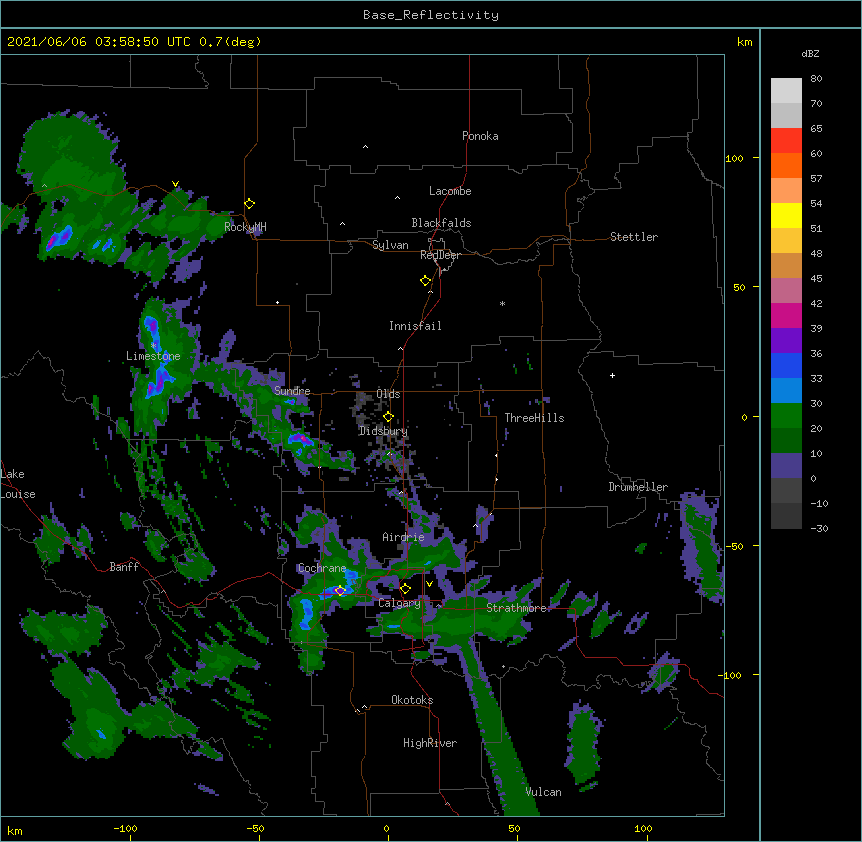
Task: Click the Drumheller label
Action: coord(638,487)
